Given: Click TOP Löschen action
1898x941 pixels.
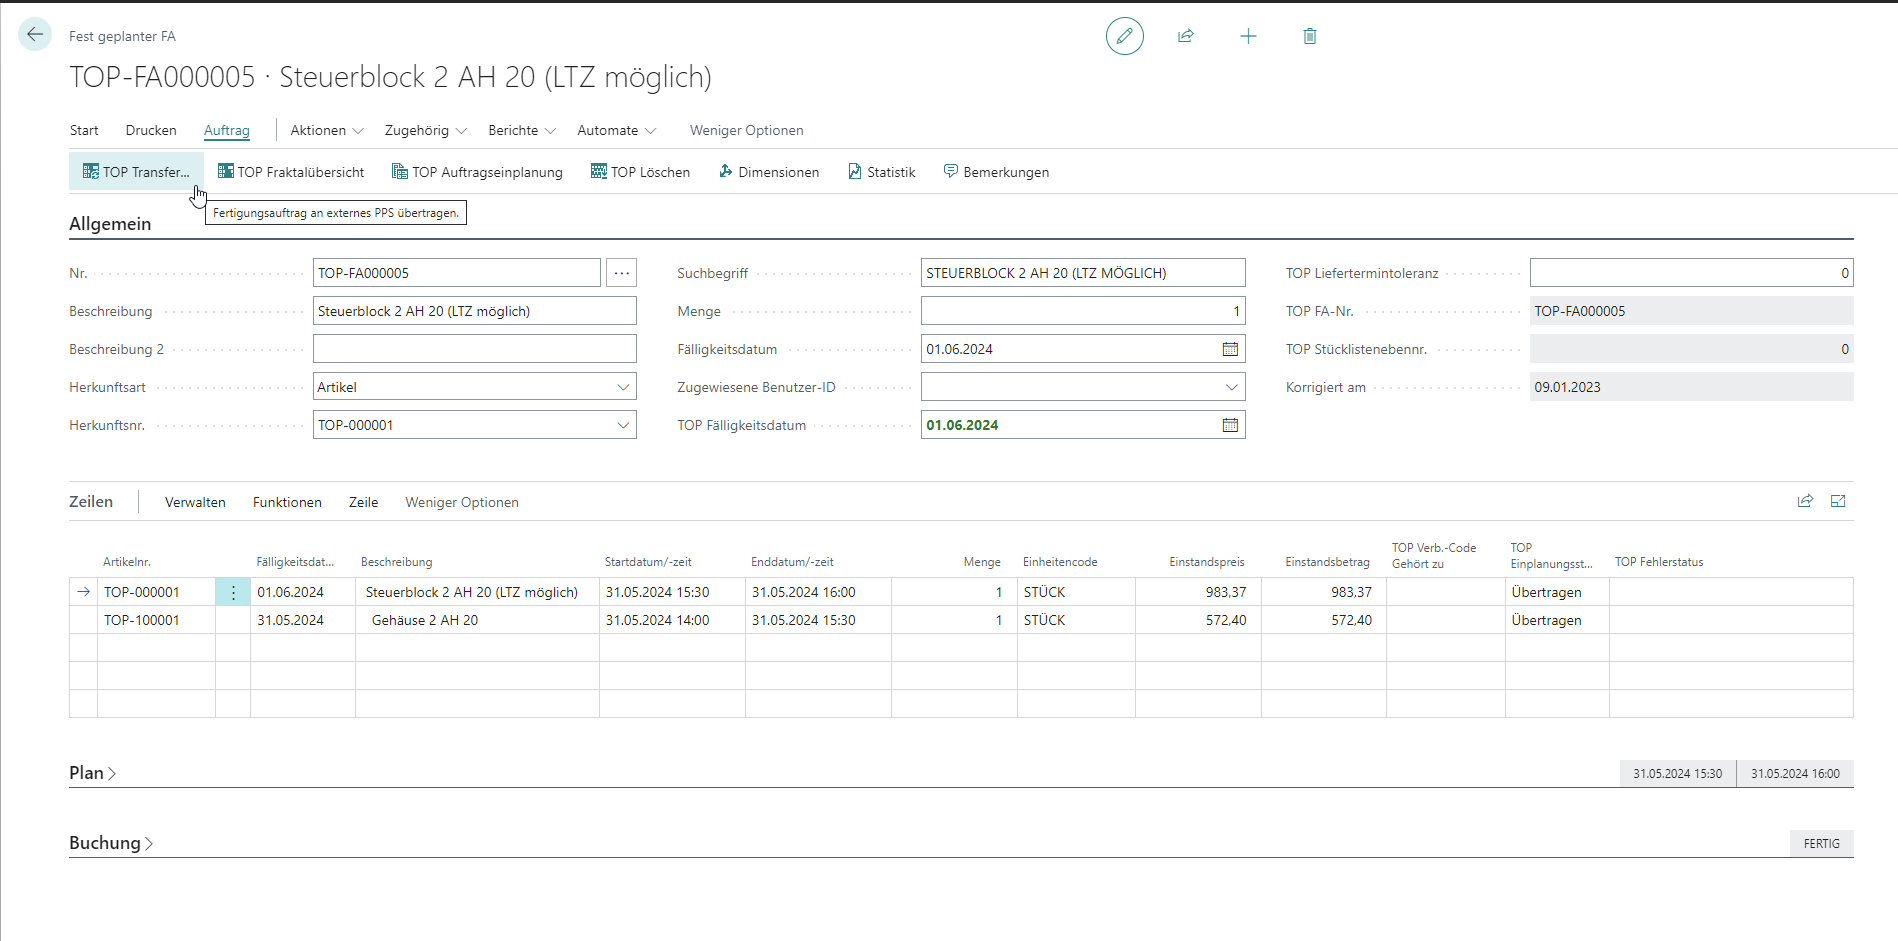Looking at the screenshot, I should click(x=640, y=172).
